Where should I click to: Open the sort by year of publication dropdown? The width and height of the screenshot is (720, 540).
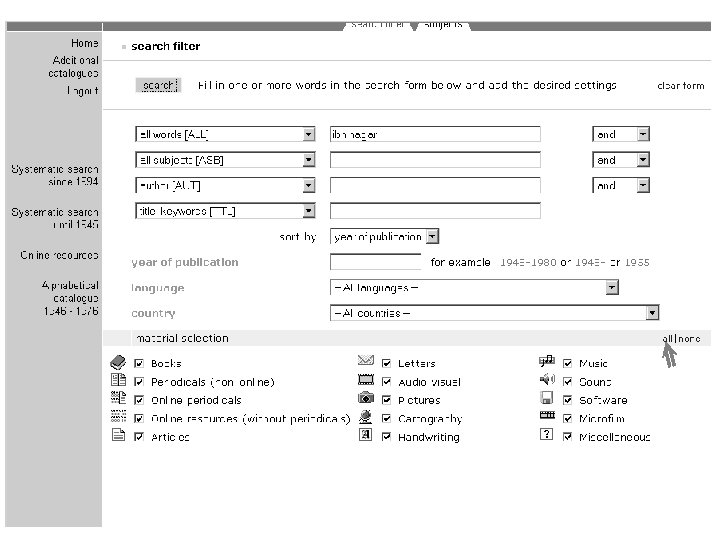tap(385, 237)
